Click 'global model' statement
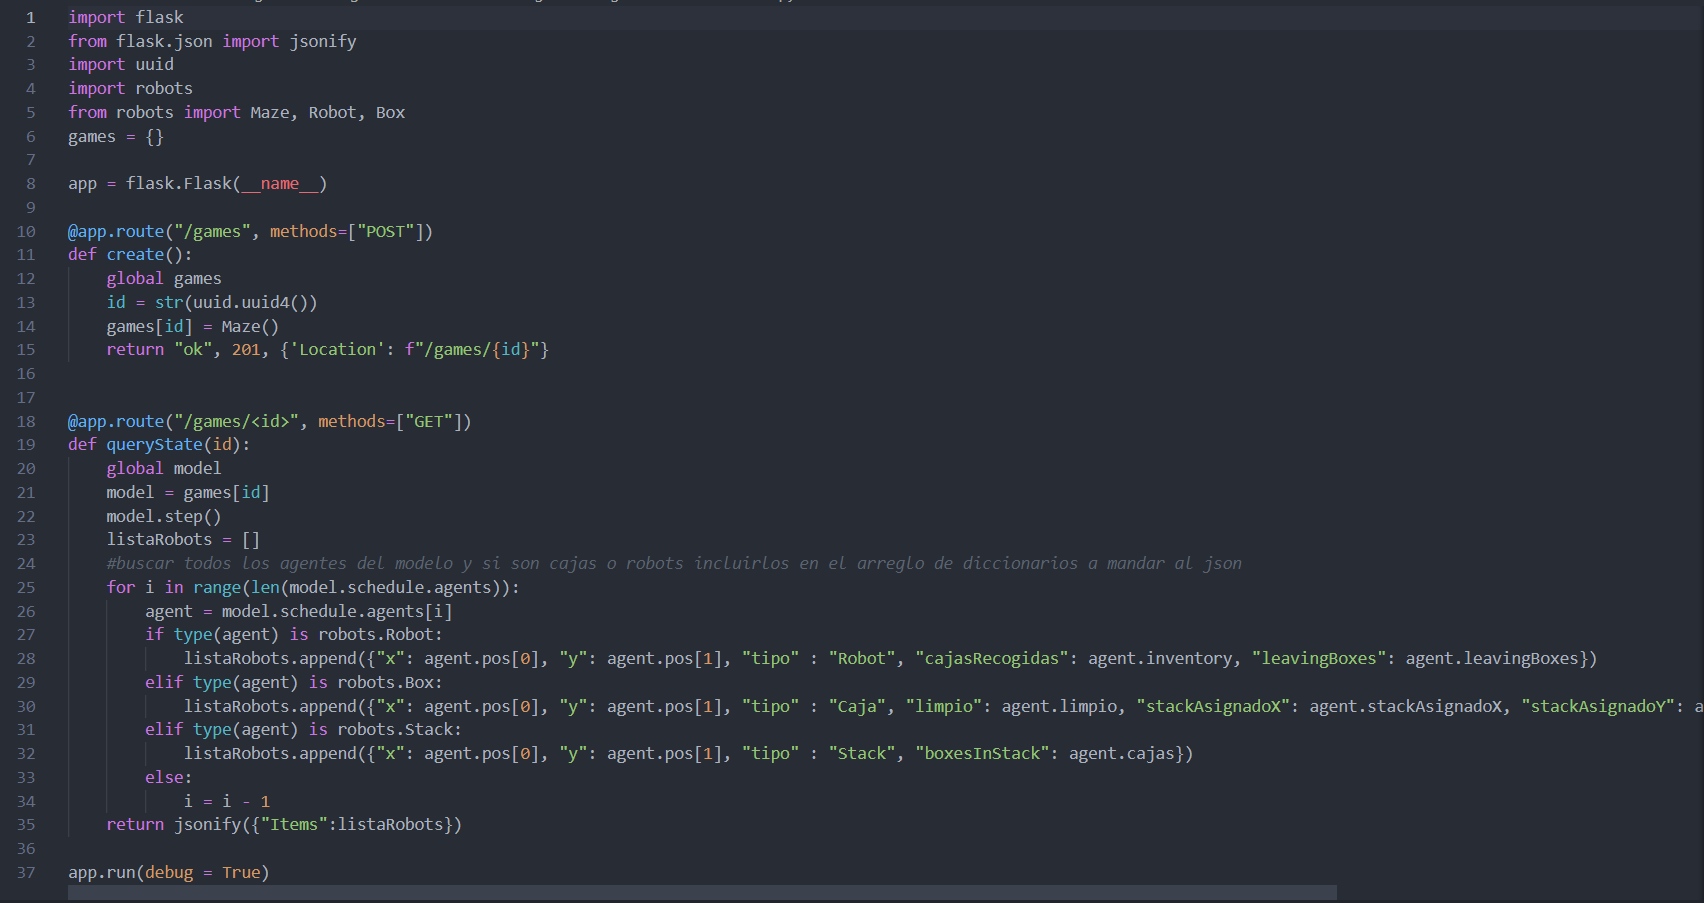Viewport: 1704px width, 903px height. [164, 468]
